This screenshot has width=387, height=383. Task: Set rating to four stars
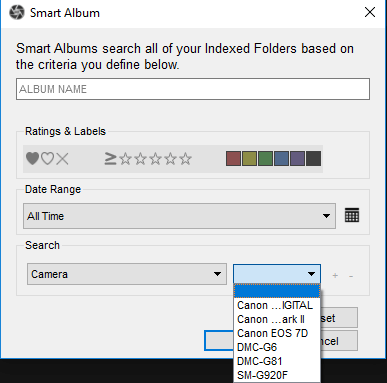[170, 159]
